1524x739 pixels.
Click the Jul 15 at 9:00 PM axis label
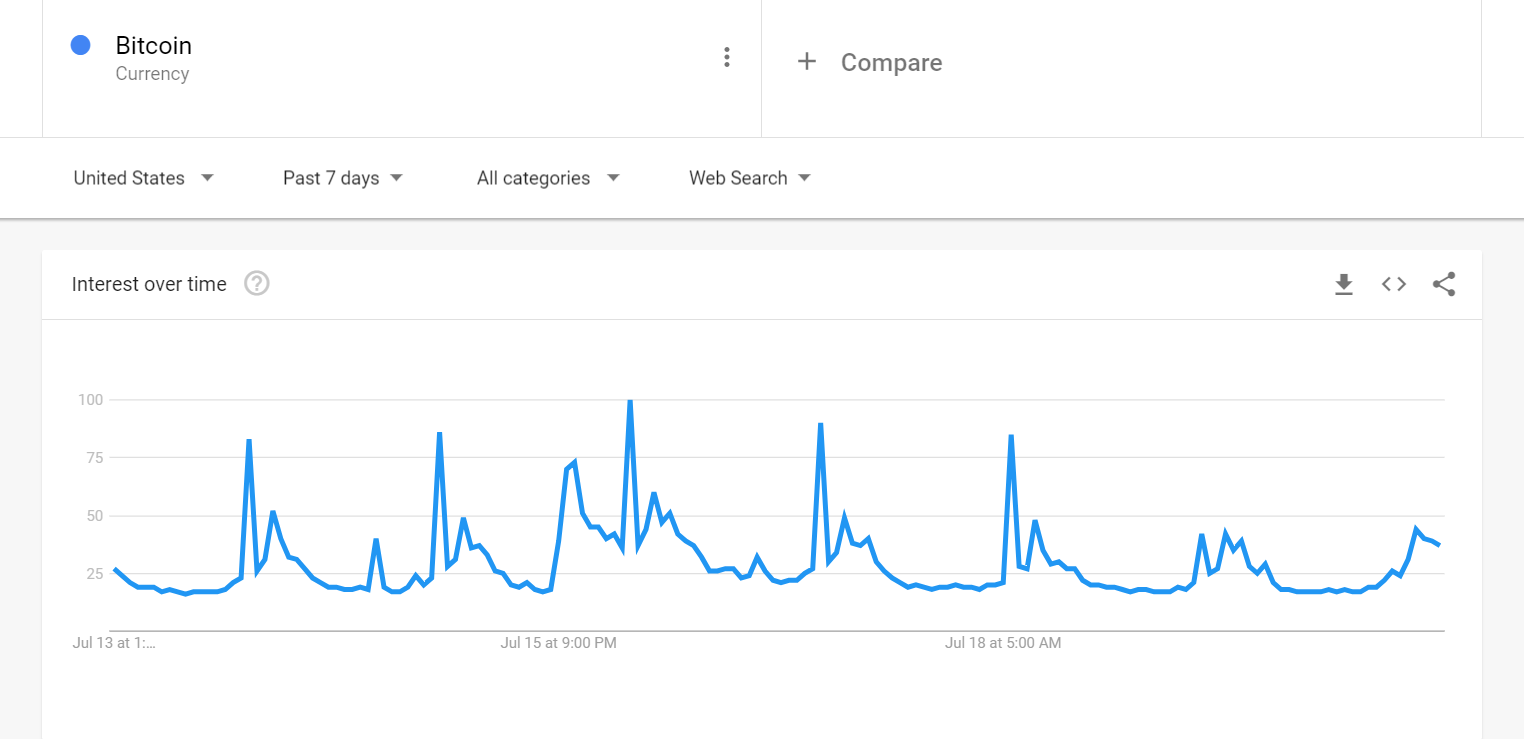pyautogui.click(x=559, y=643)
